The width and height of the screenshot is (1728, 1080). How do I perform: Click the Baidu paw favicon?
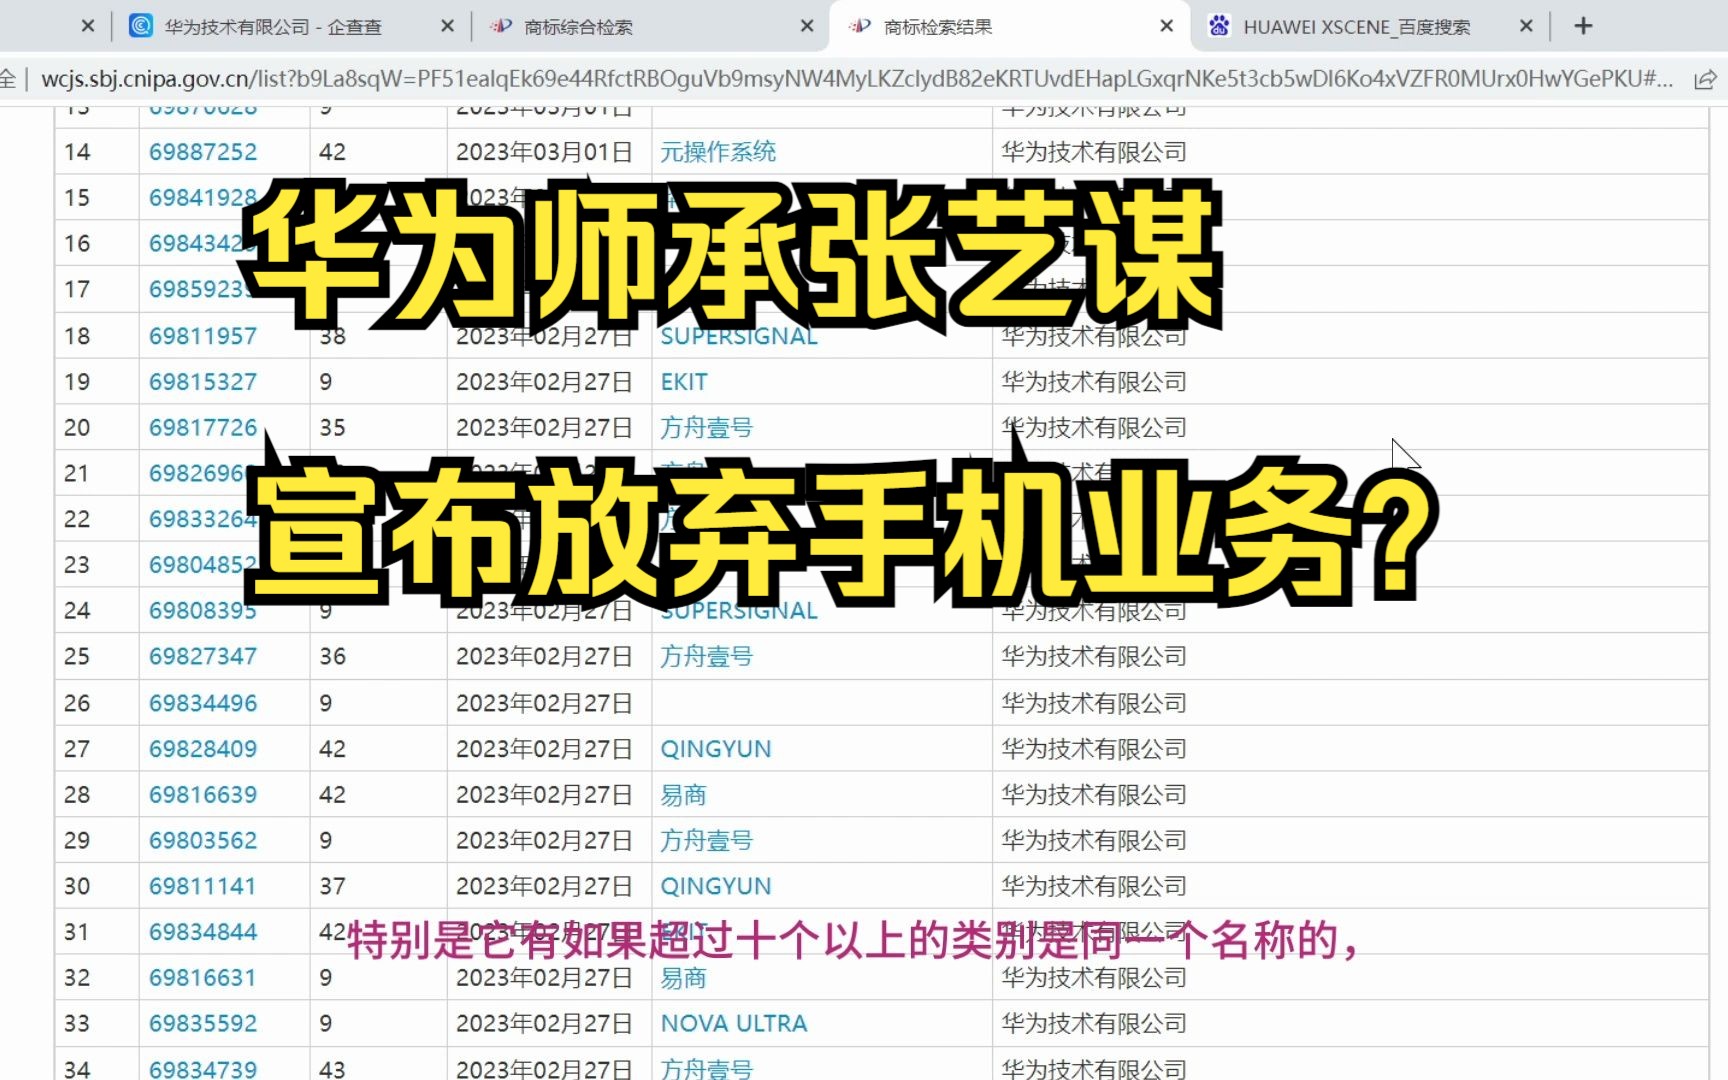[x=1219, y=26]
